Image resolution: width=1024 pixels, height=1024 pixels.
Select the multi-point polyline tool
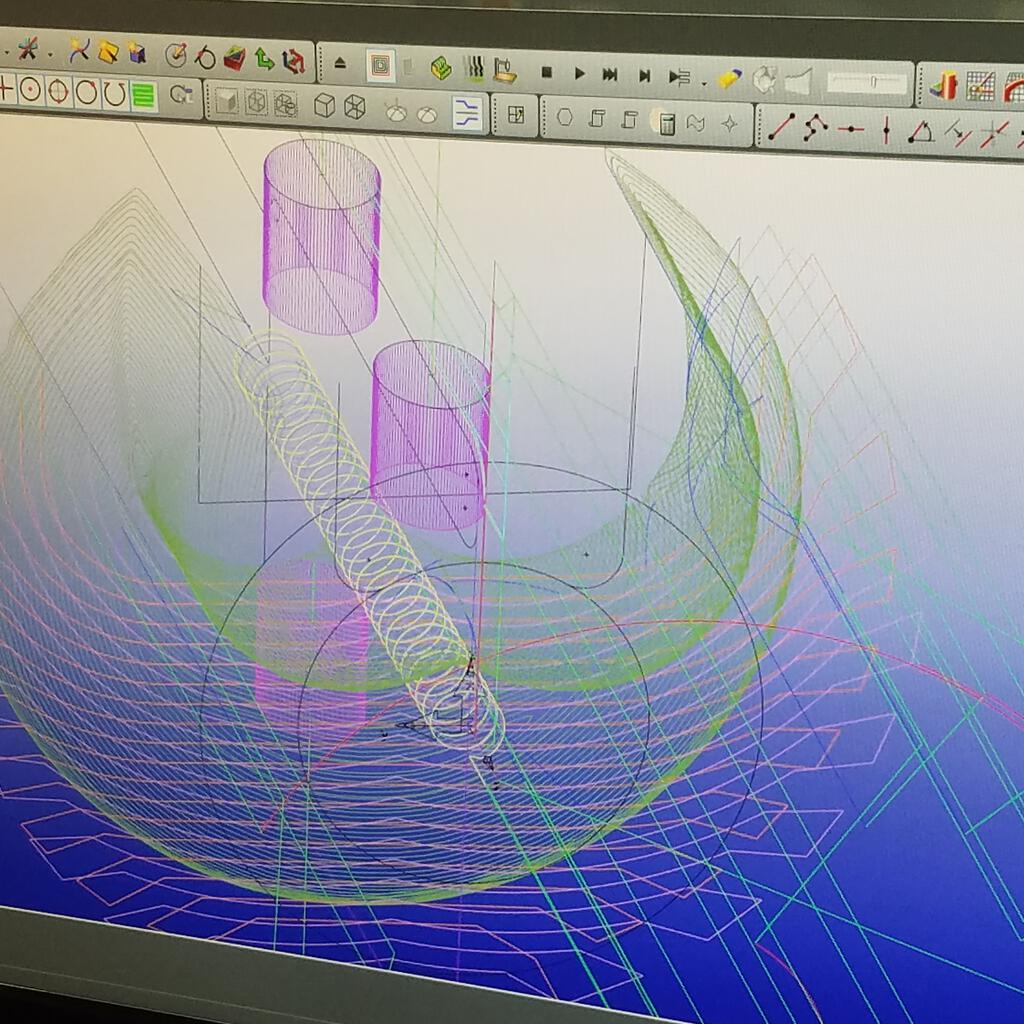pos(814,127)
